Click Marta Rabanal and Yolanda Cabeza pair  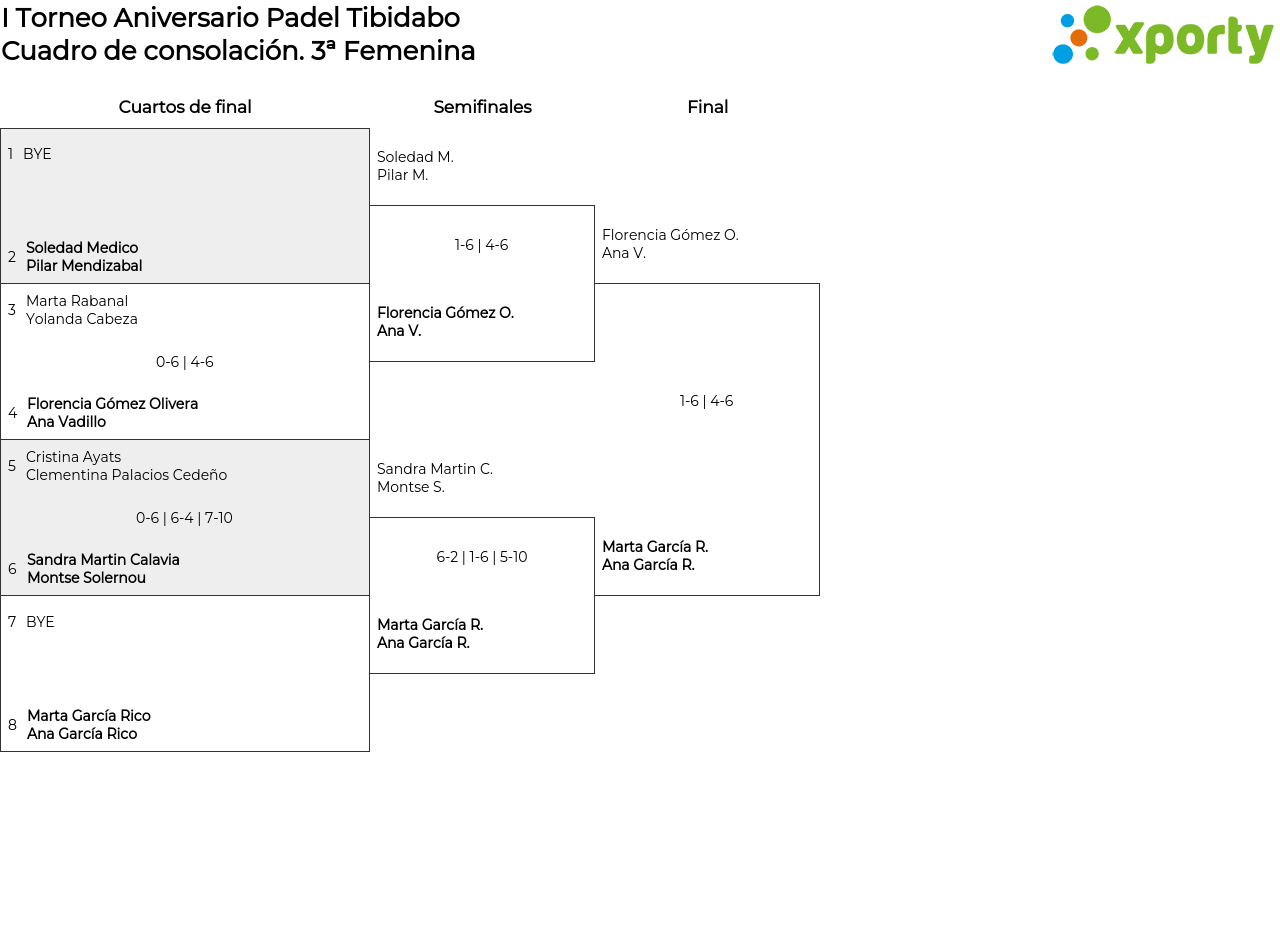tap(82, 310)
